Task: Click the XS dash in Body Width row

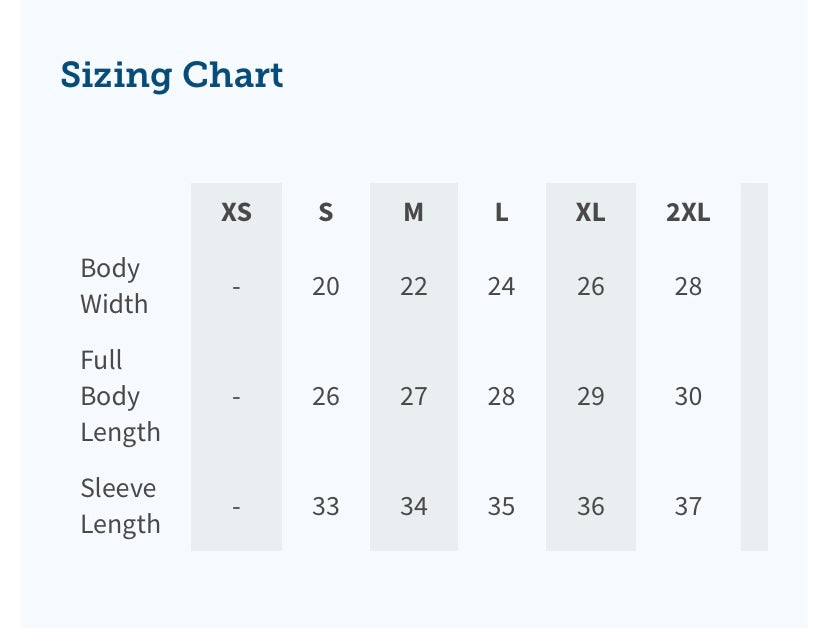Action: coord(236,287)
